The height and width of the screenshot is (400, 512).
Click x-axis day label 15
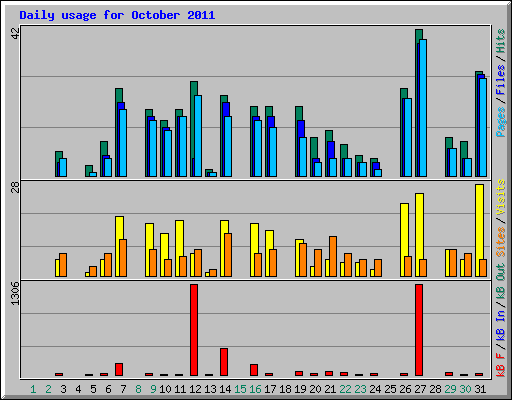point(240,389)
